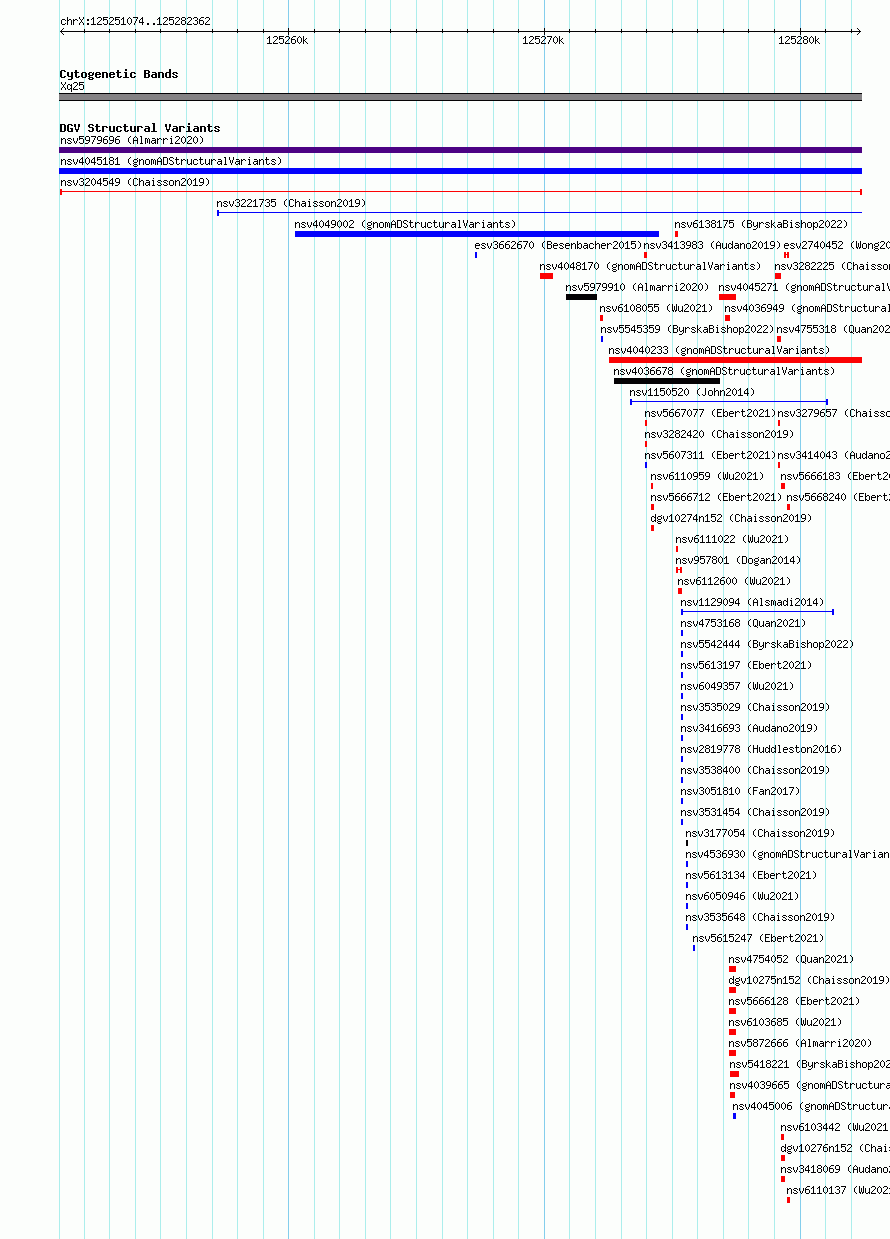Click the nsv5607311 (Ebert2021) label
This screenshot has width=890, height=1239.
coord(710,455)
